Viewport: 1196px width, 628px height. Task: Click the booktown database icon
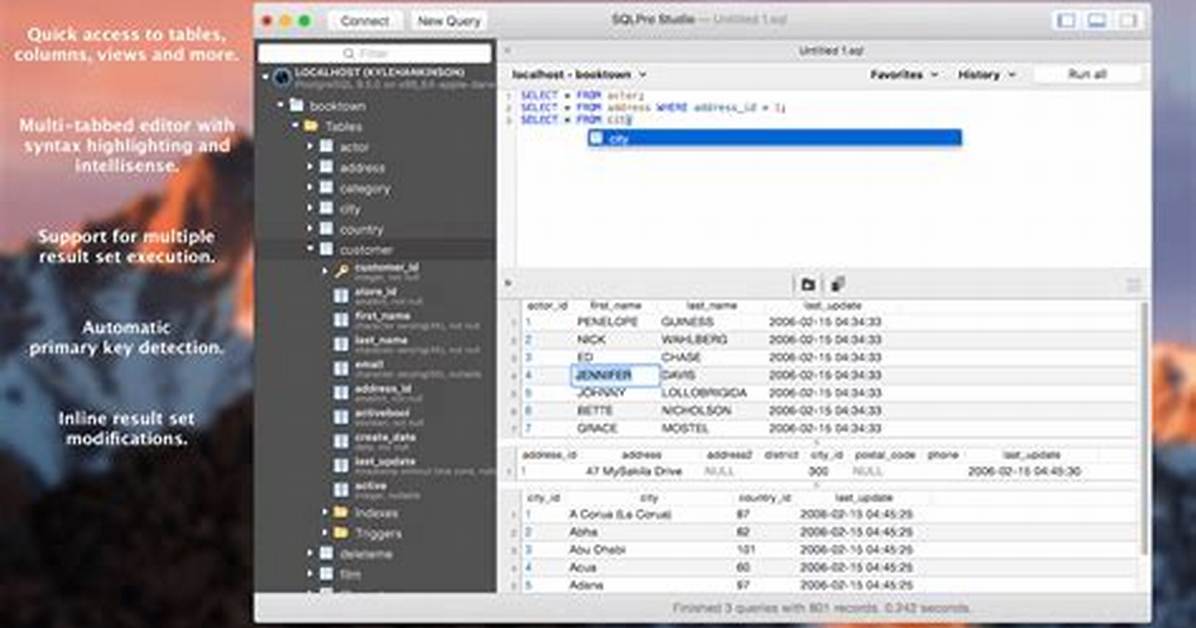pyautogui.click(x=297, y=105)
